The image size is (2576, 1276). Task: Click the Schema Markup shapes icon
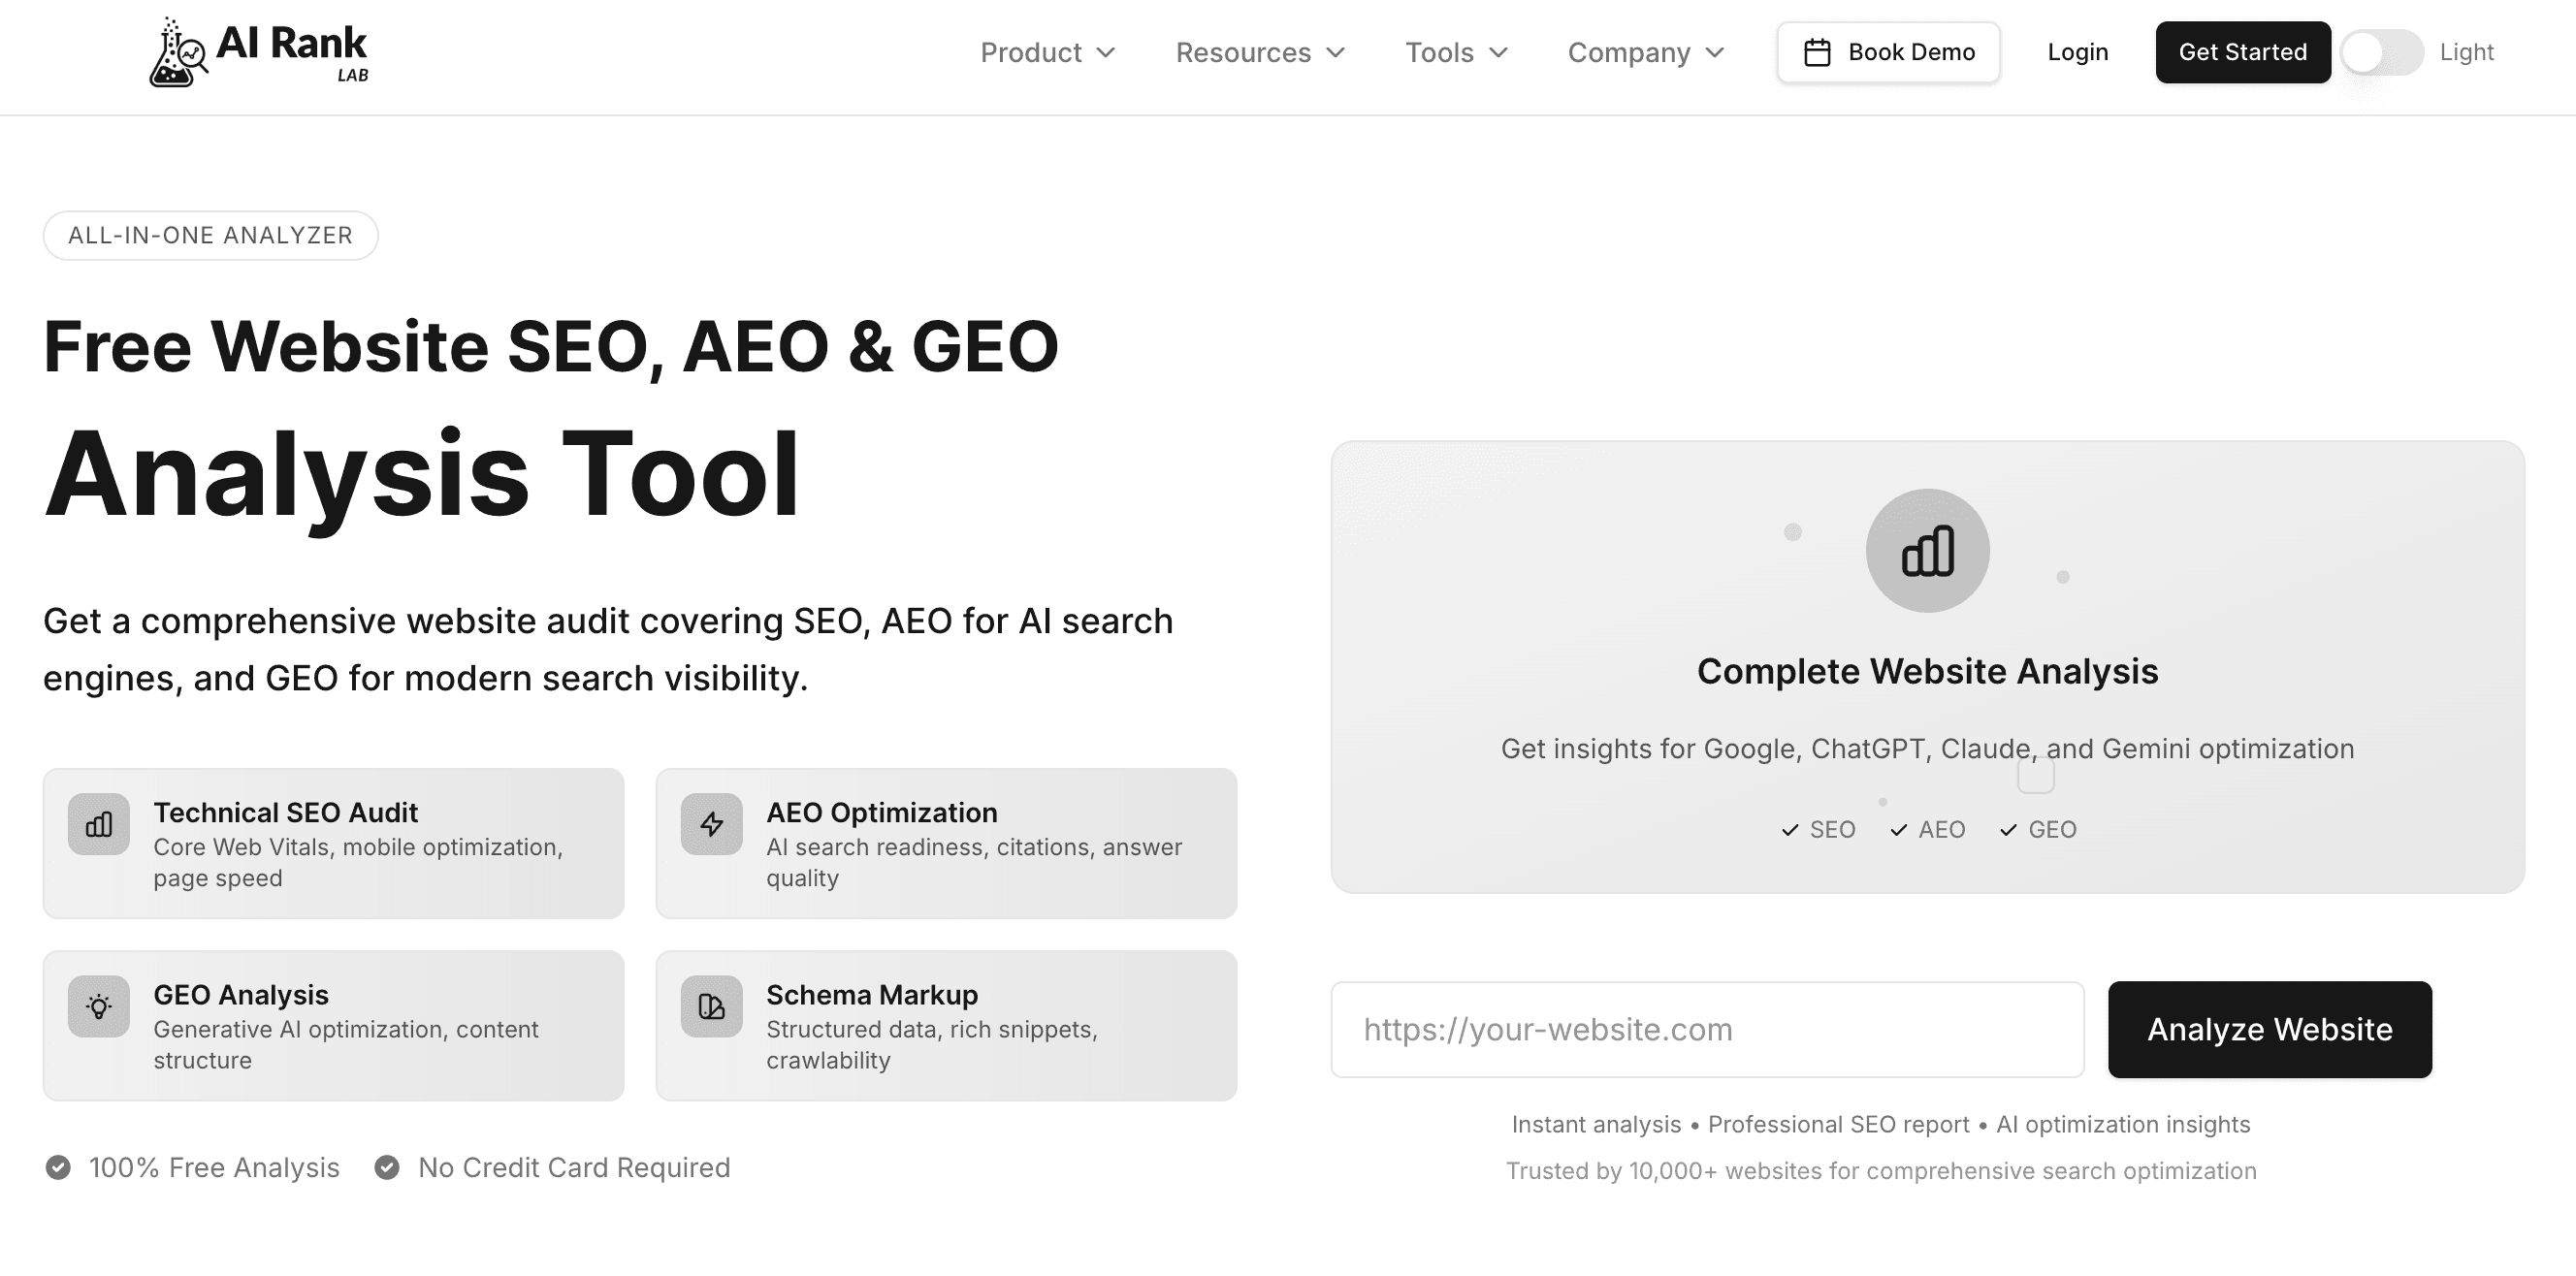711,1007
